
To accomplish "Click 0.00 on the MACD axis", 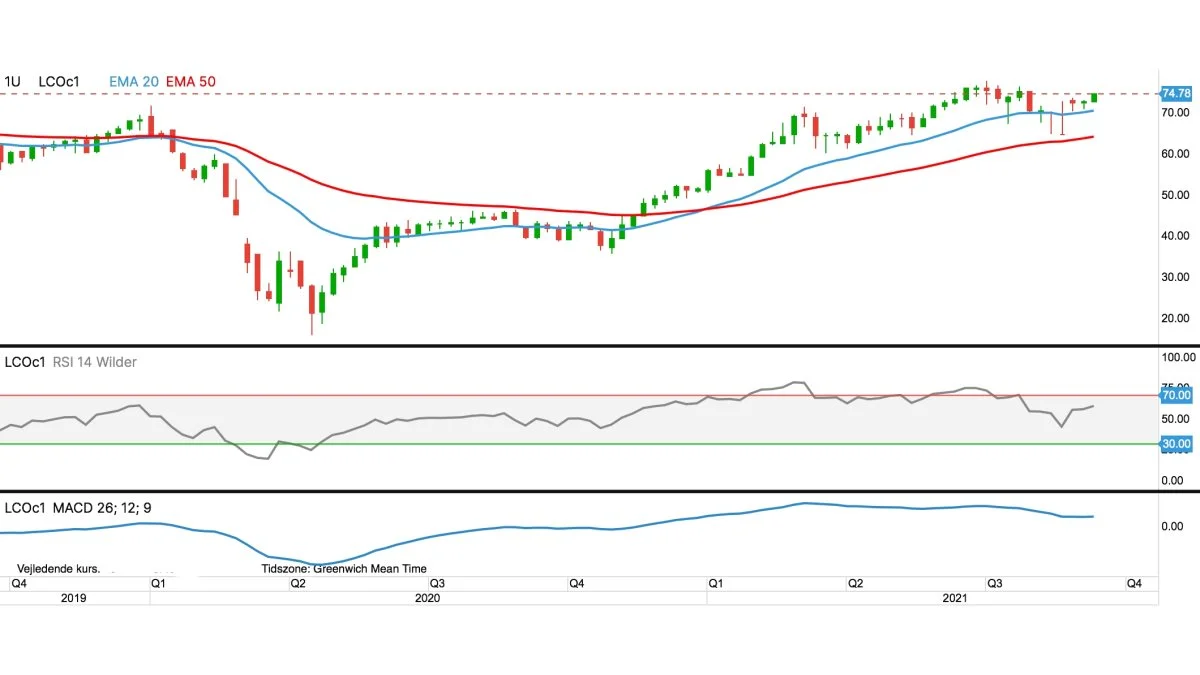I will (1174, 526).
